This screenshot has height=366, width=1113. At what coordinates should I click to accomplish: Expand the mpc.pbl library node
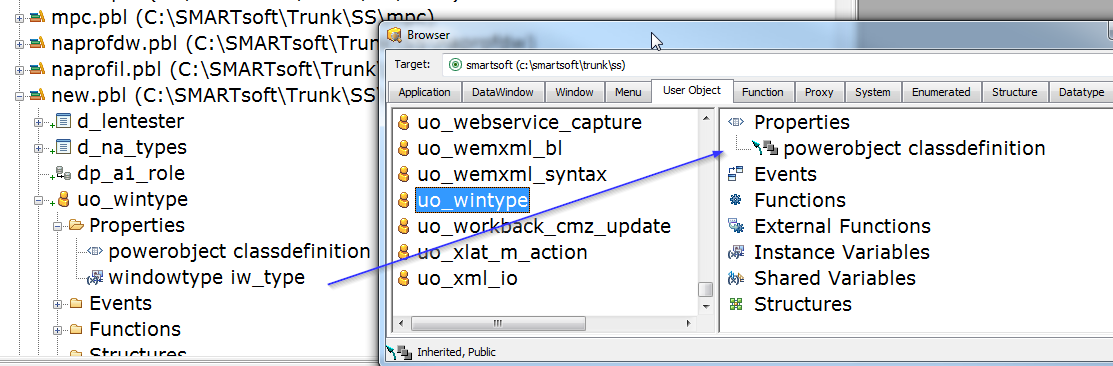pos(19,18)
